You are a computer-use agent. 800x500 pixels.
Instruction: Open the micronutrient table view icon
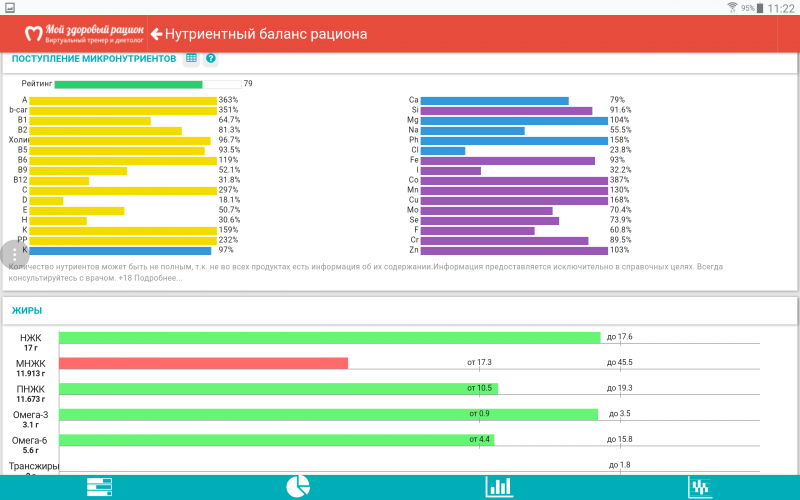pos(191,59)
